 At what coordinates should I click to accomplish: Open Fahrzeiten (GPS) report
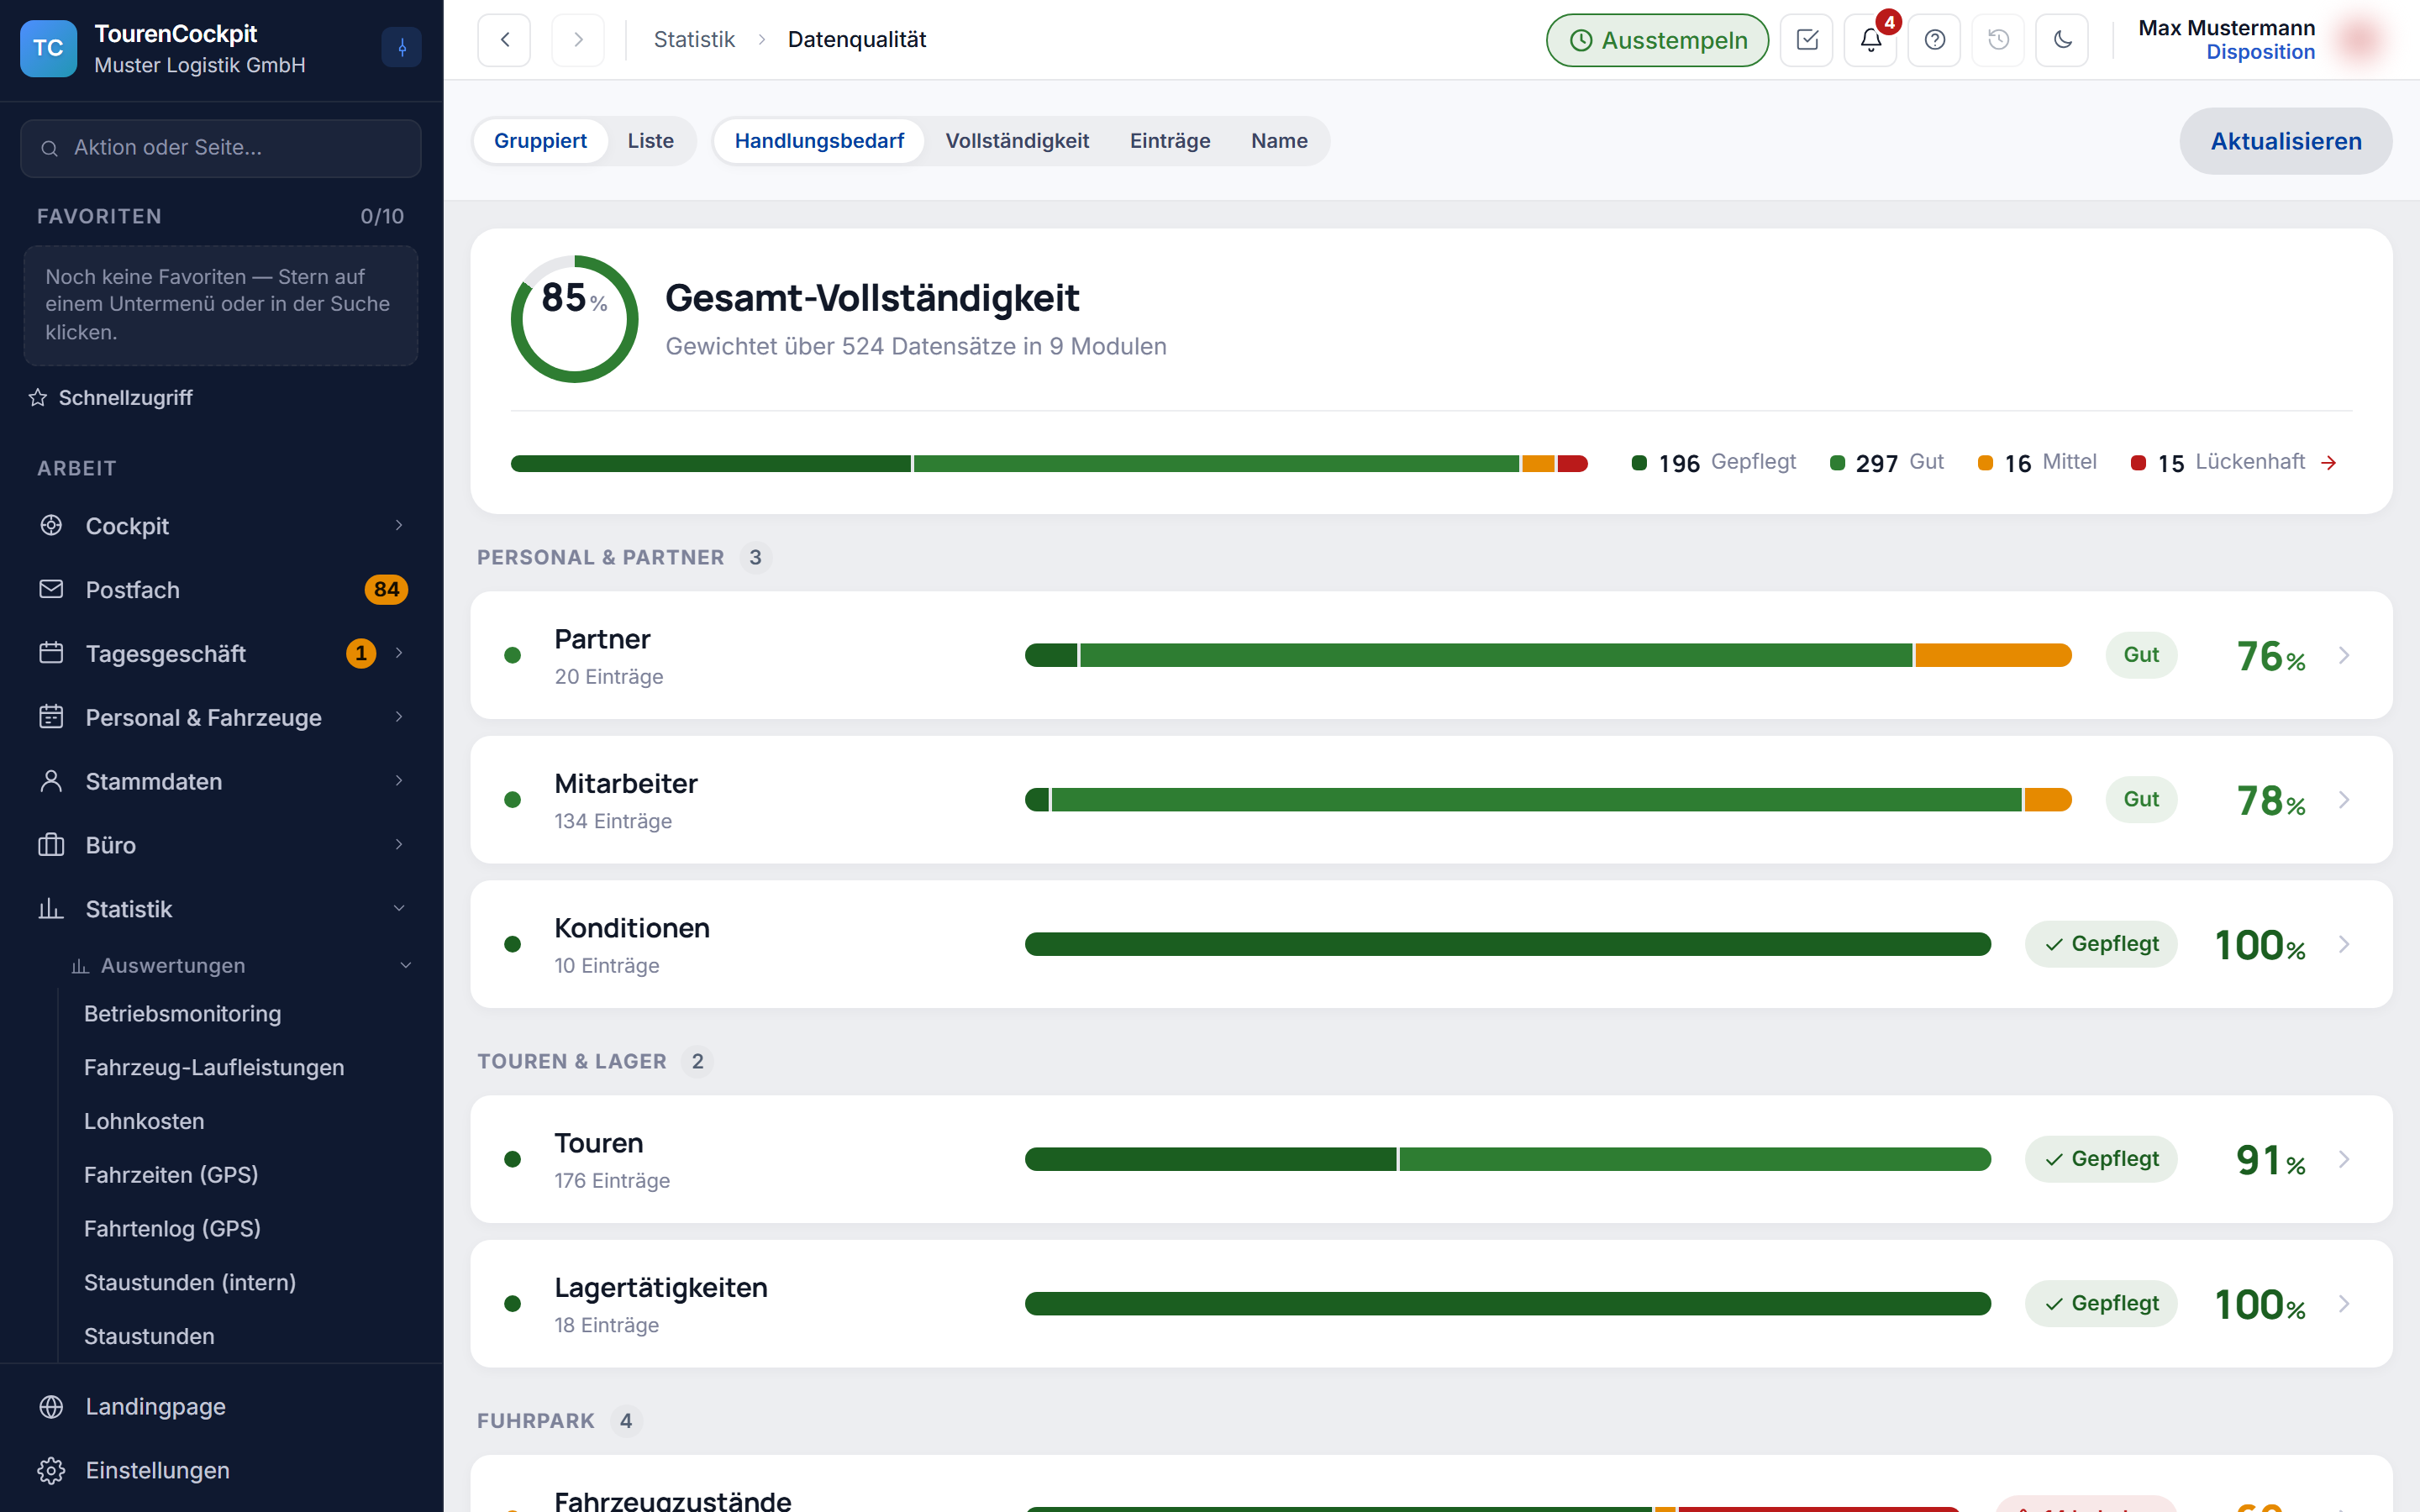171,1176
